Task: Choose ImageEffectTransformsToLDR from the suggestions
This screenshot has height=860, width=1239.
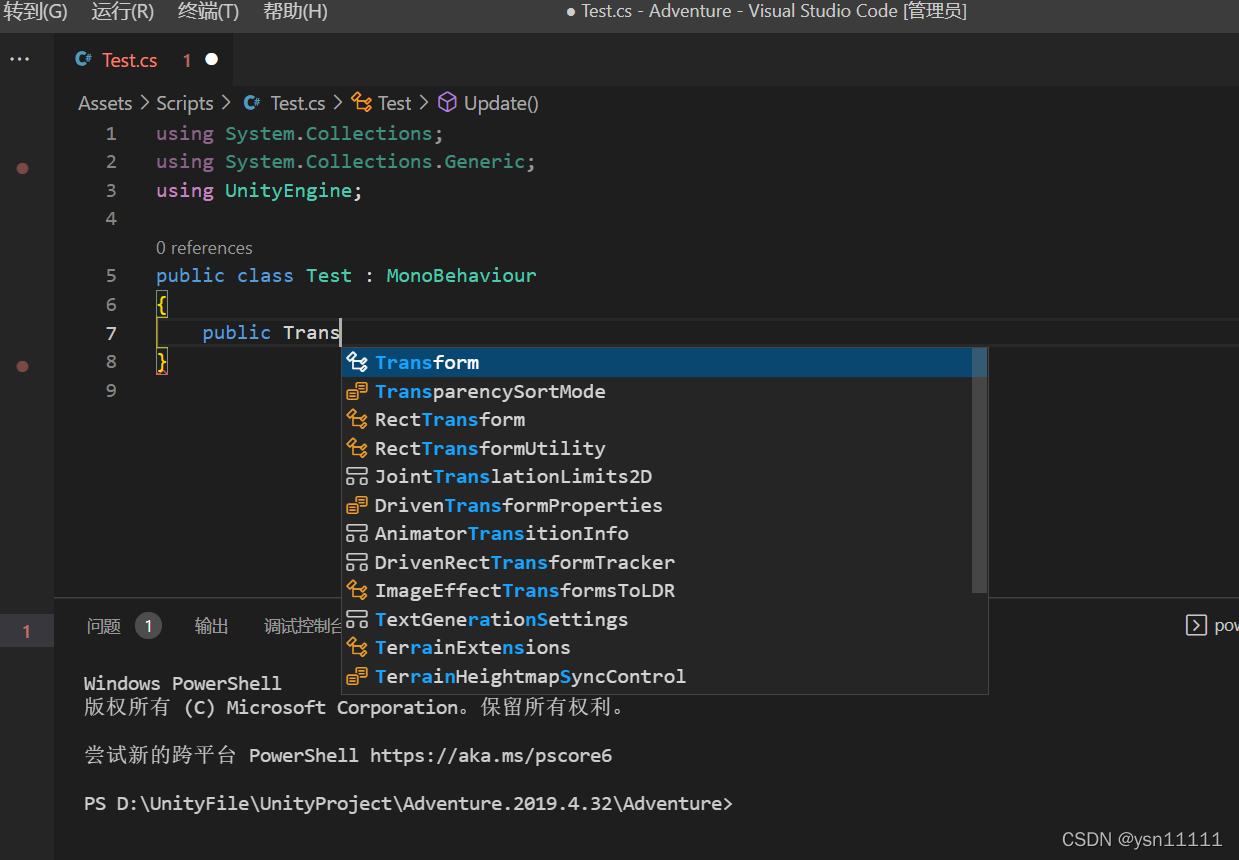Action: [657, 590]
